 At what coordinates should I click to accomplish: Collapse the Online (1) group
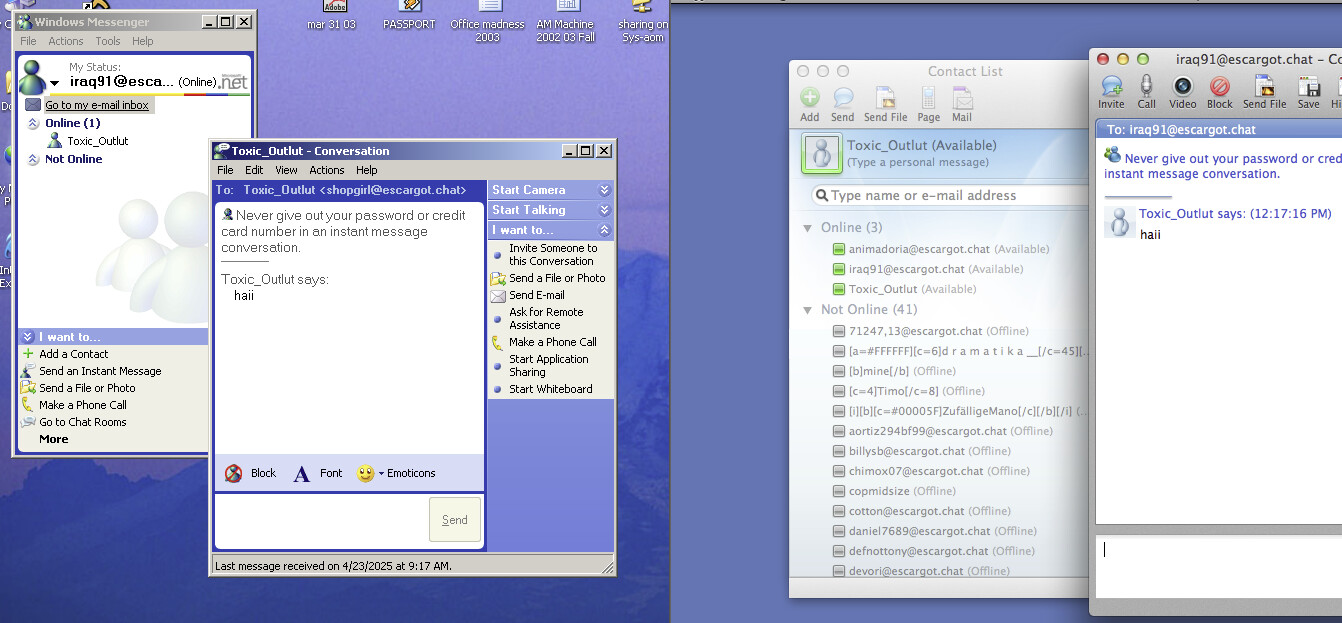[33, 123]
